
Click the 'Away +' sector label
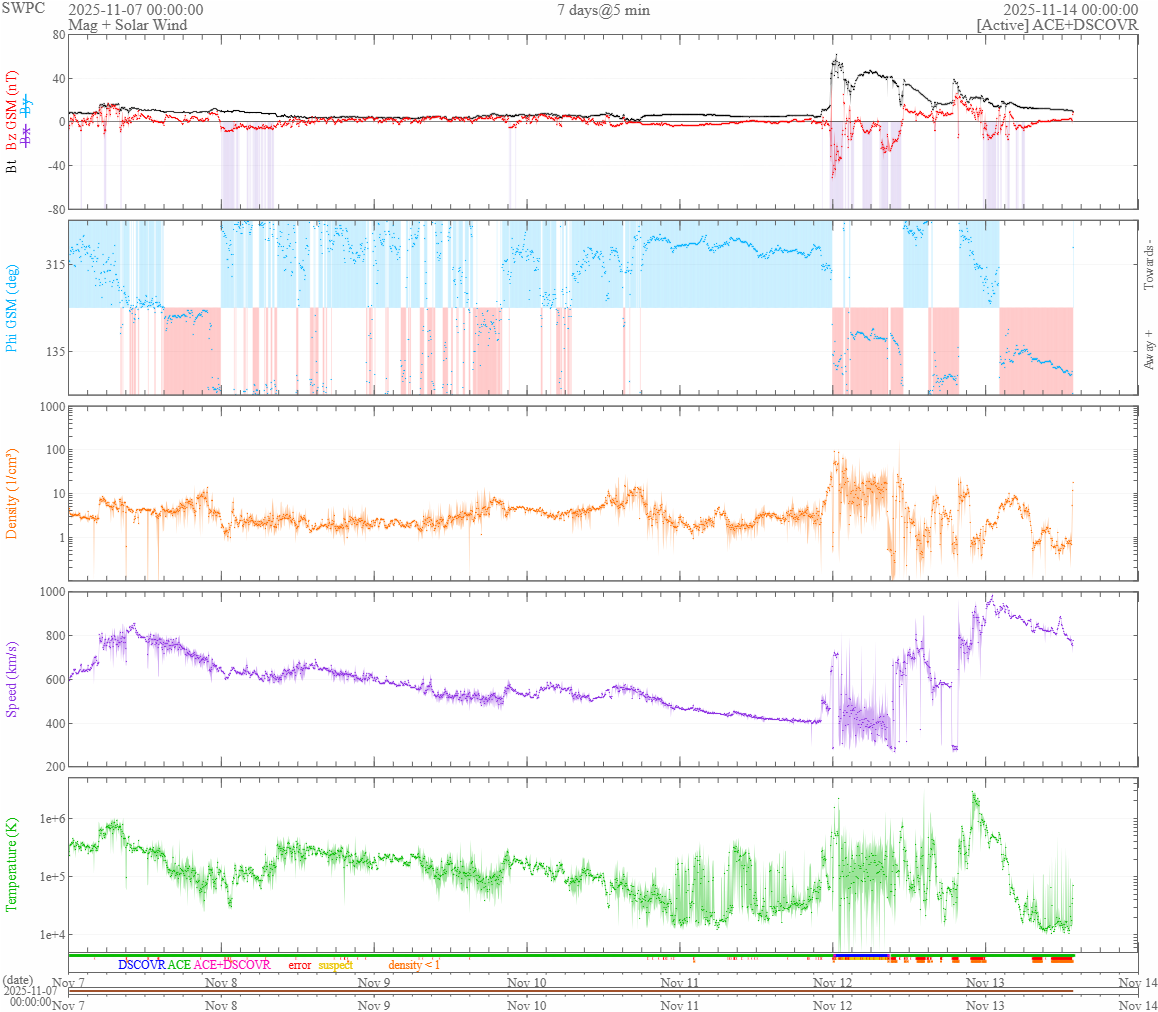(1148, 350)
